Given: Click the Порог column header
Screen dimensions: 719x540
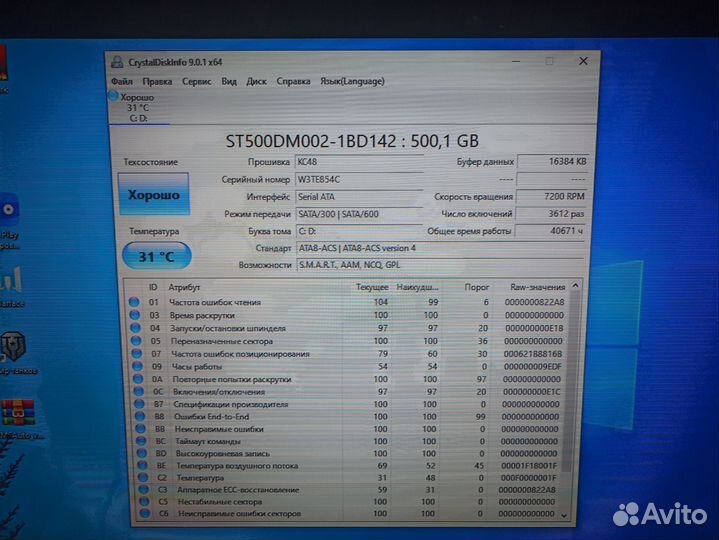Looking at the screenshot, I should click(x=476, y=287).
